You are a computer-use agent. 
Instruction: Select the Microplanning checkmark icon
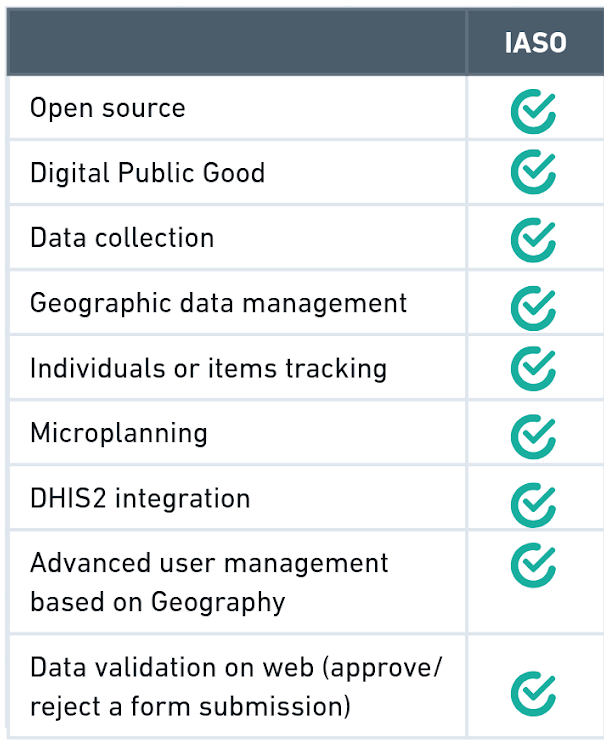click(x=533, y=435)
